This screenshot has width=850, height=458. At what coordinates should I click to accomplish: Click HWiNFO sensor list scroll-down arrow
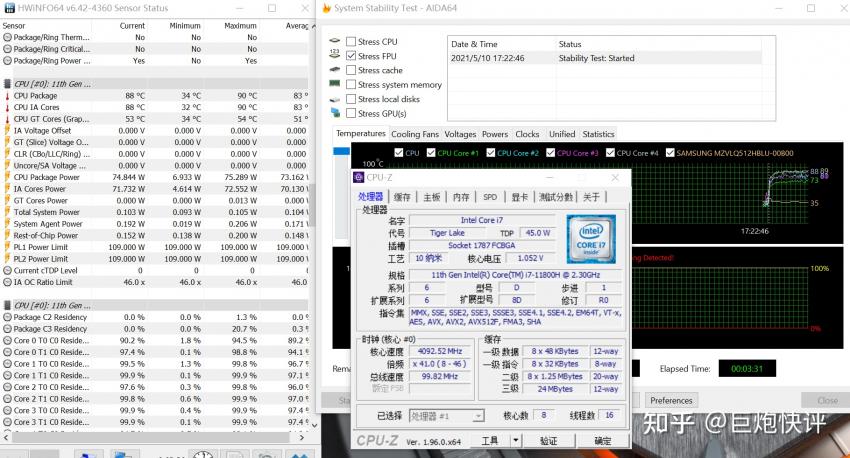(313, 426)
